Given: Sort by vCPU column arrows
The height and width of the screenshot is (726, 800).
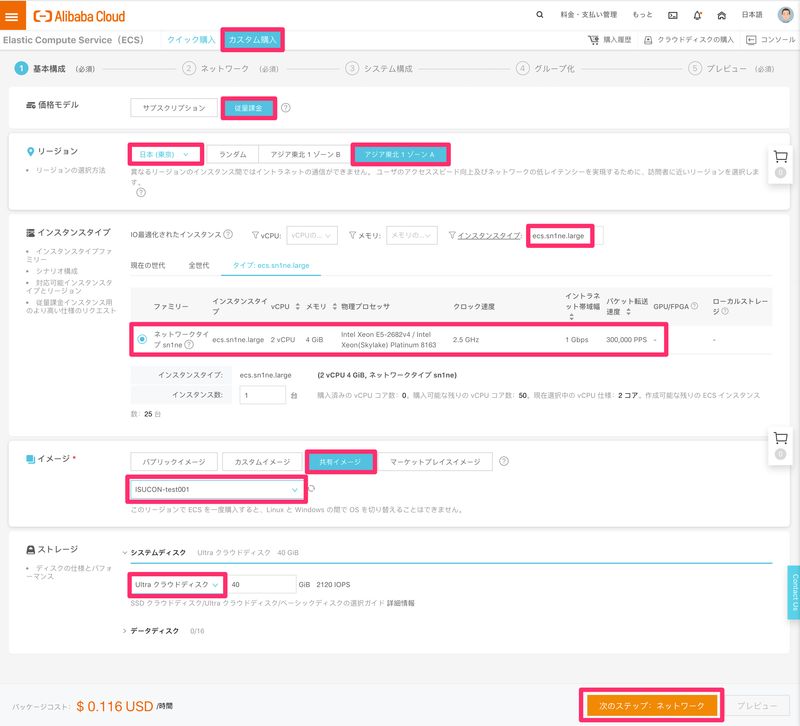Looking at the screenshot, I should (x=297, y=306).
